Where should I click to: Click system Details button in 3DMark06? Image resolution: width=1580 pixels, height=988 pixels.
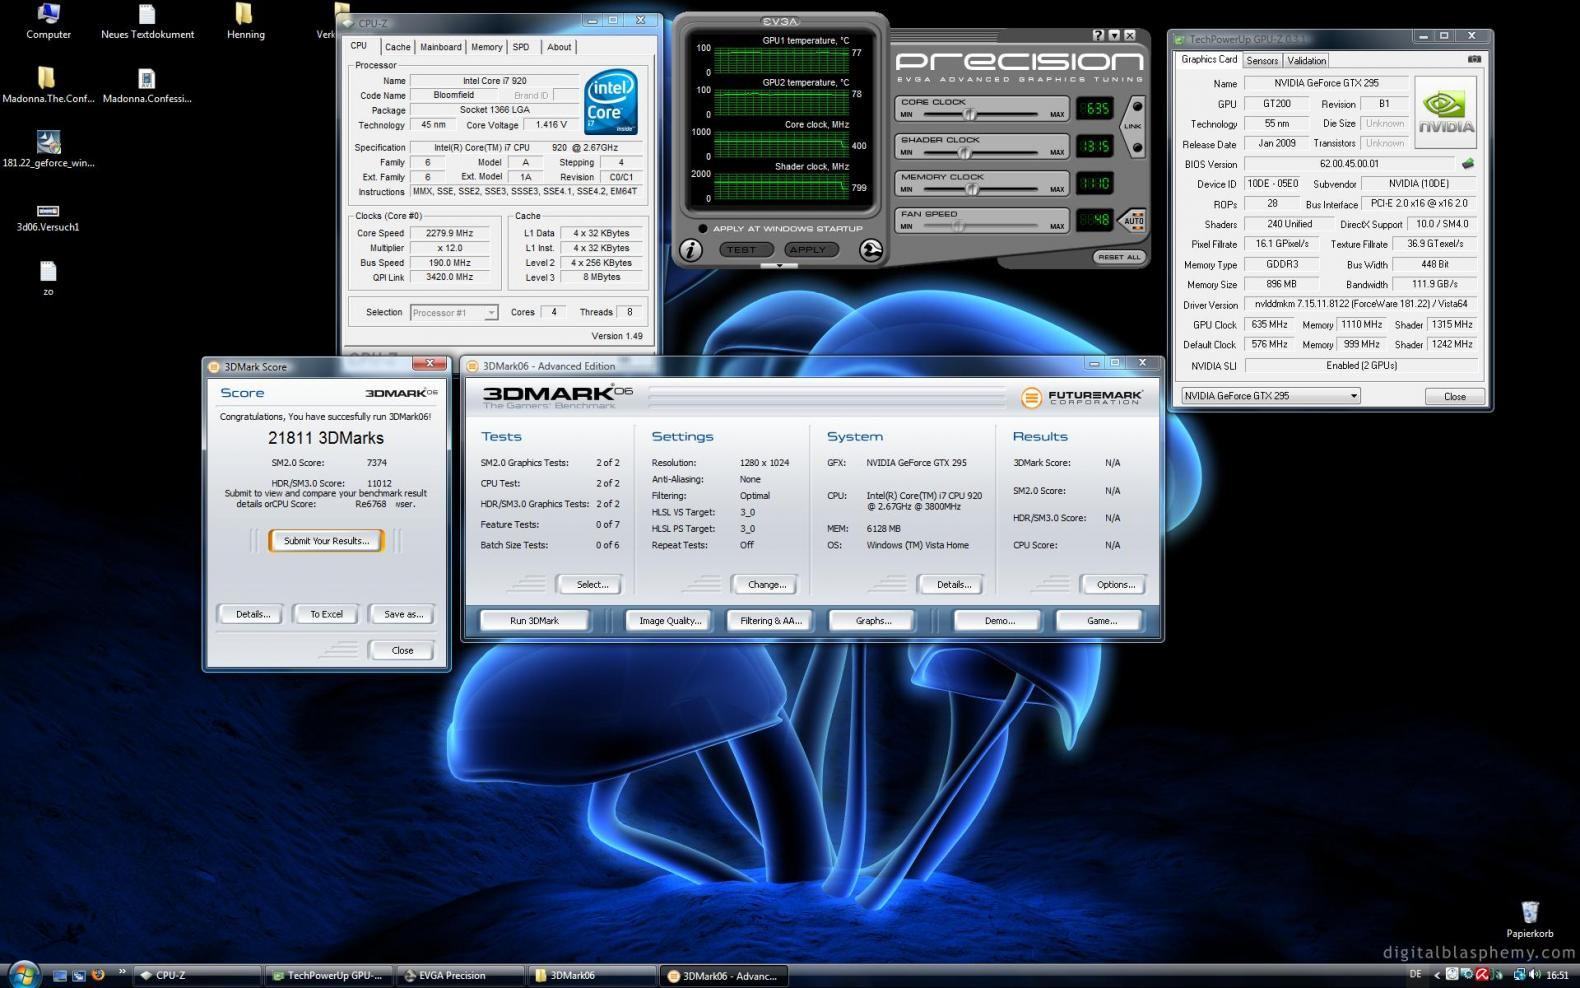[x=953, y=585]
